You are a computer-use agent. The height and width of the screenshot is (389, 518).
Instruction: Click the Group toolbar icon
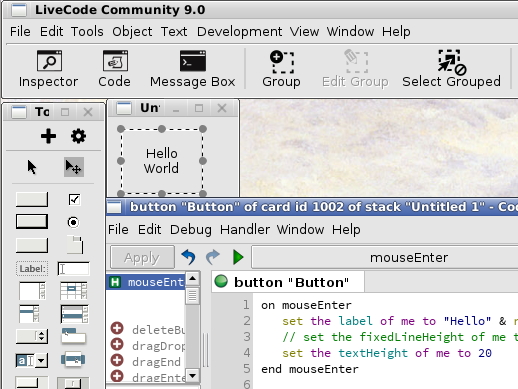coord(281,69)
